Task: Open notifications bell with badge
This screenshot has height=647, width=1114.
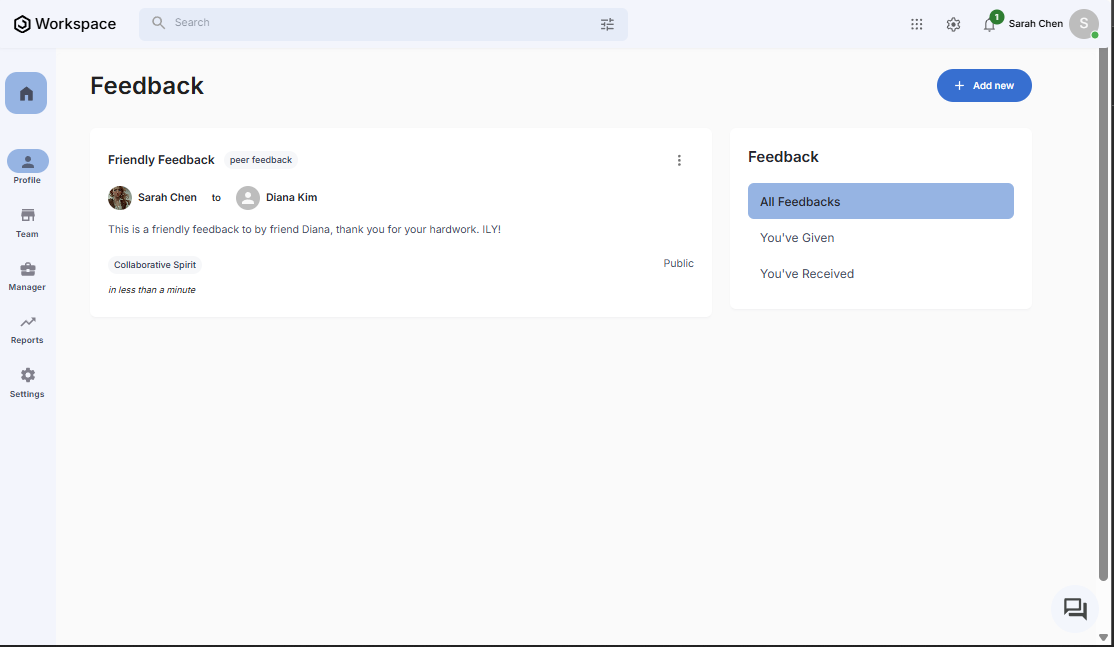Action: [x=989, y=24]
